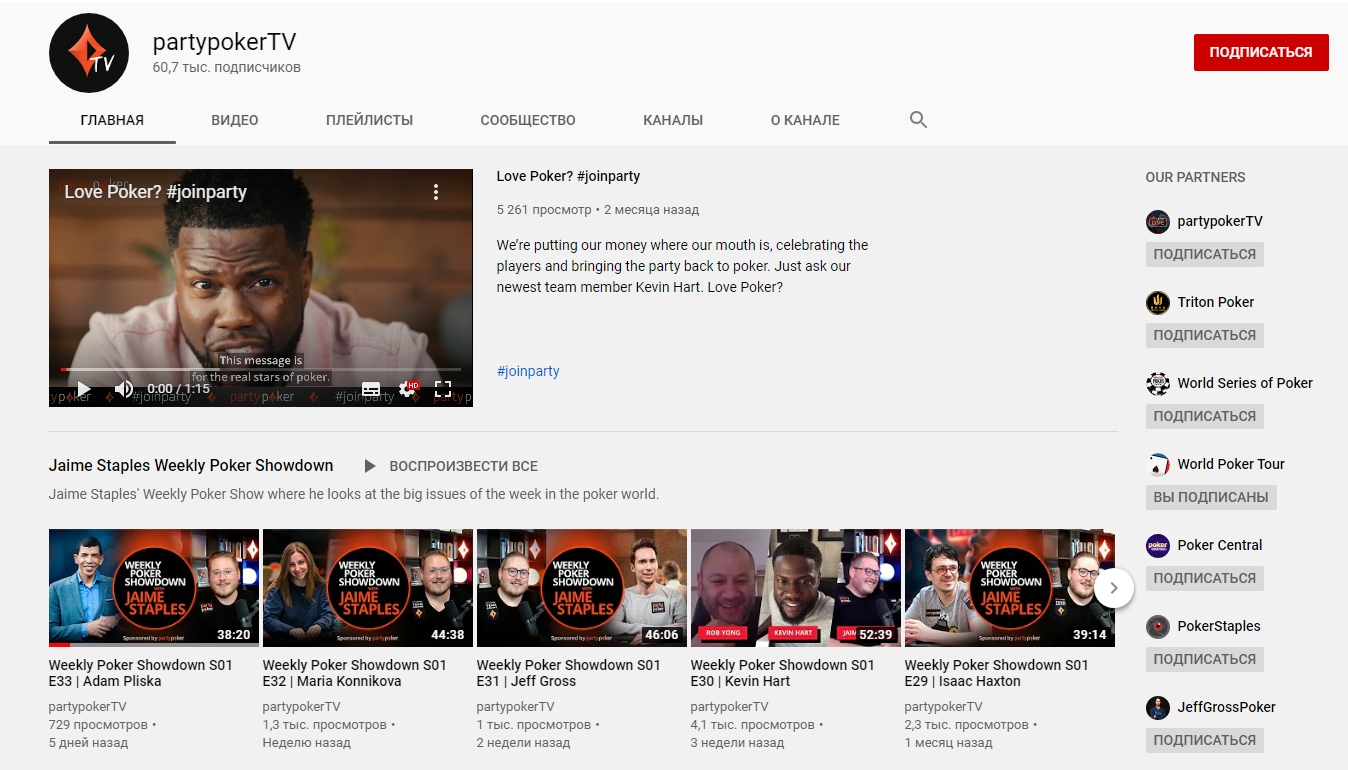Subscribe to Poker Central
Image resolution: width=1348 pixels, height=770 pixels.
click(1204, 578)
